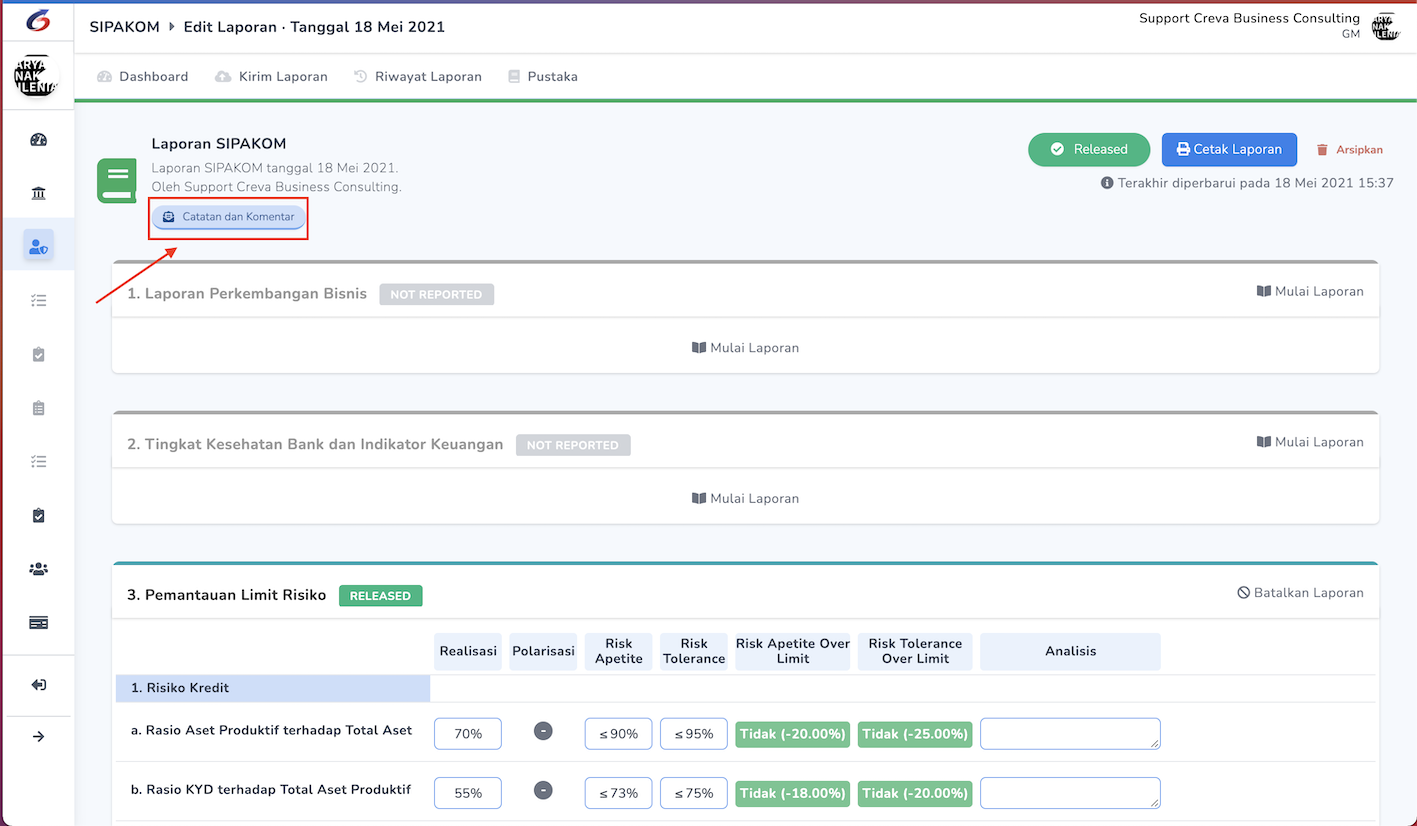
Task: Click heading 1. Laporan Perkembangan Bisnis
Action: pos(247,294)
